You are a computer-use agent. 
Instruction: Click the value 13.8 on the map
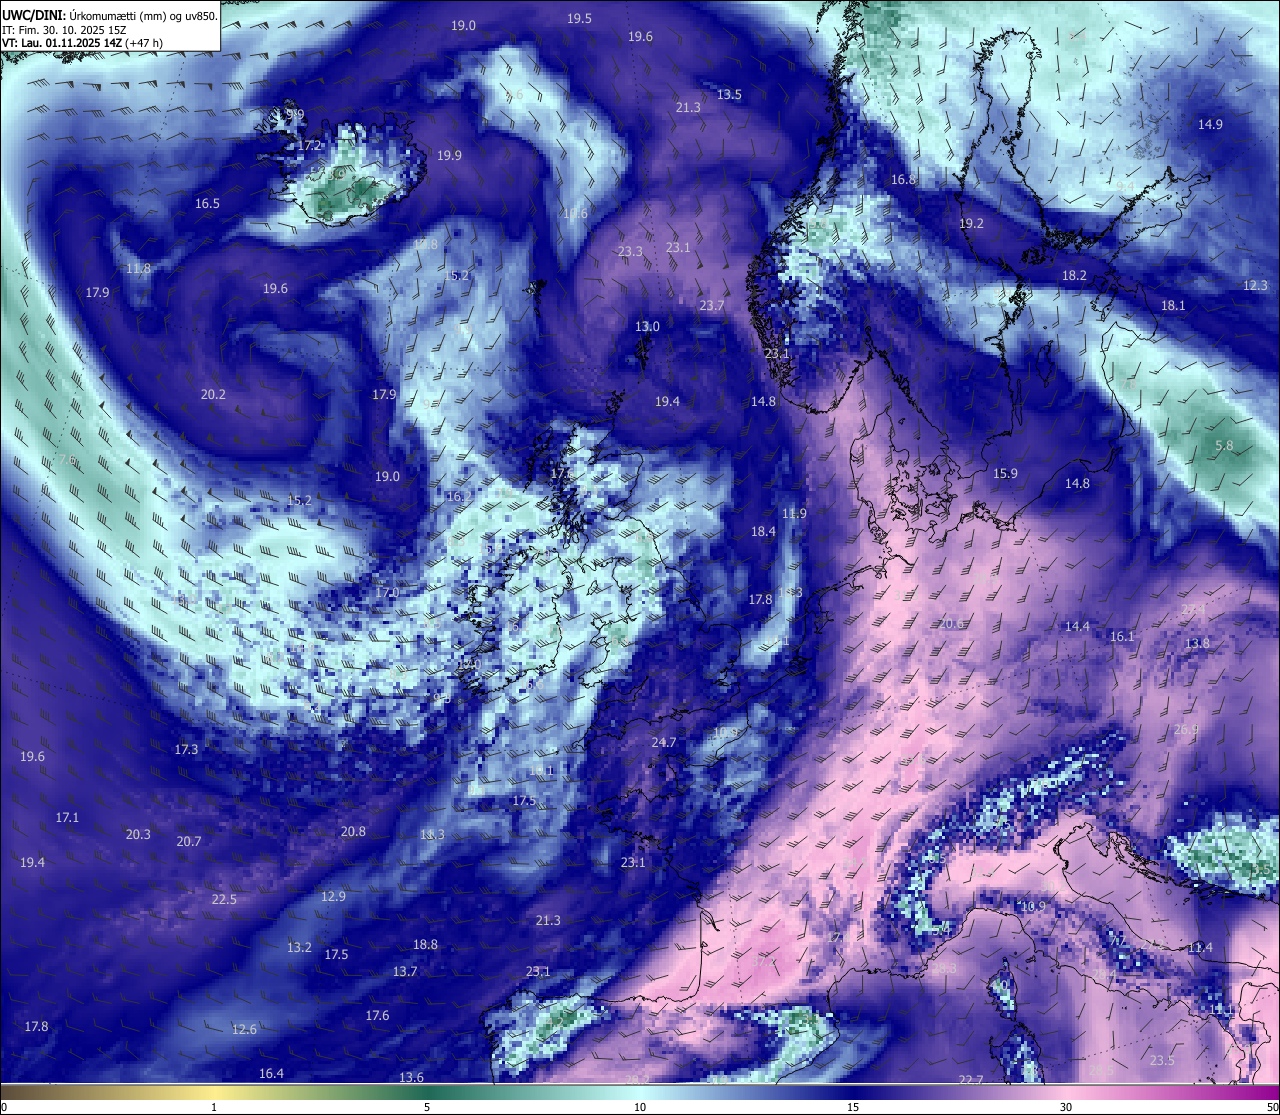[1197, 643]
